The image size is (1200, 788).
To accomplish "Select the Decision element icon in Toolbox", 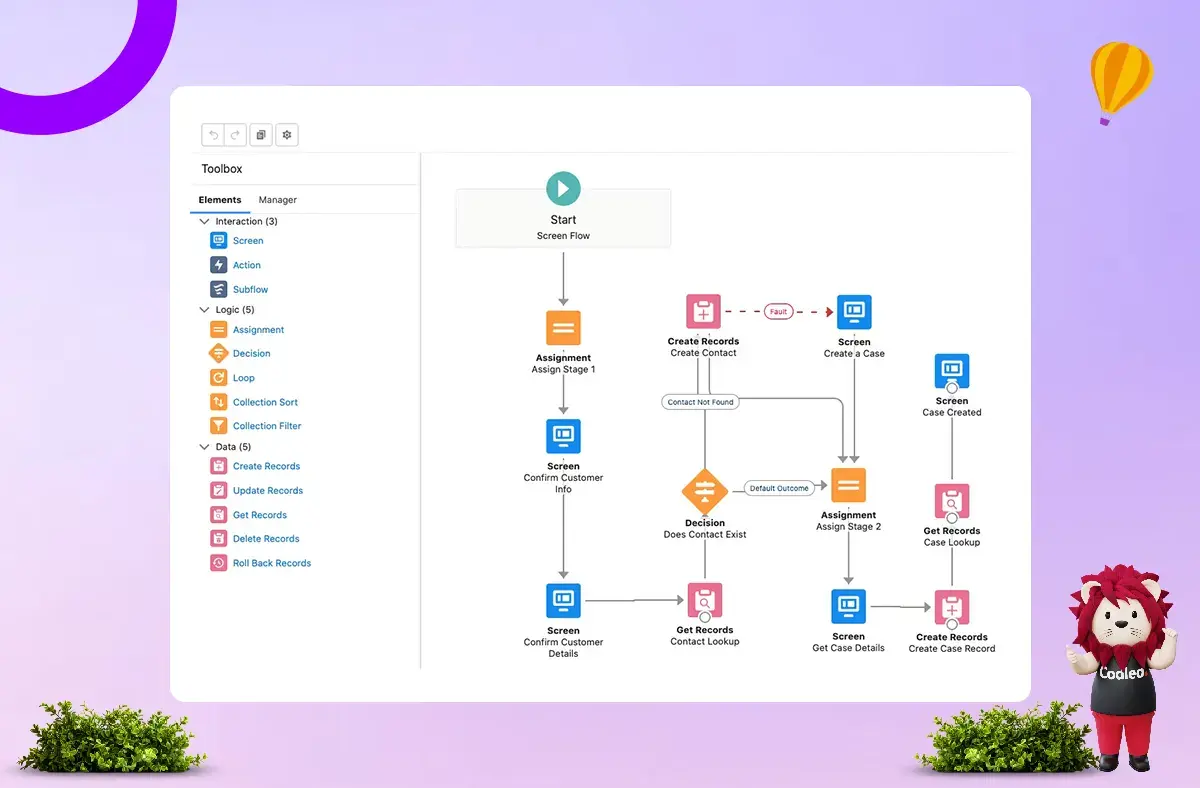I will pos(219,353).
